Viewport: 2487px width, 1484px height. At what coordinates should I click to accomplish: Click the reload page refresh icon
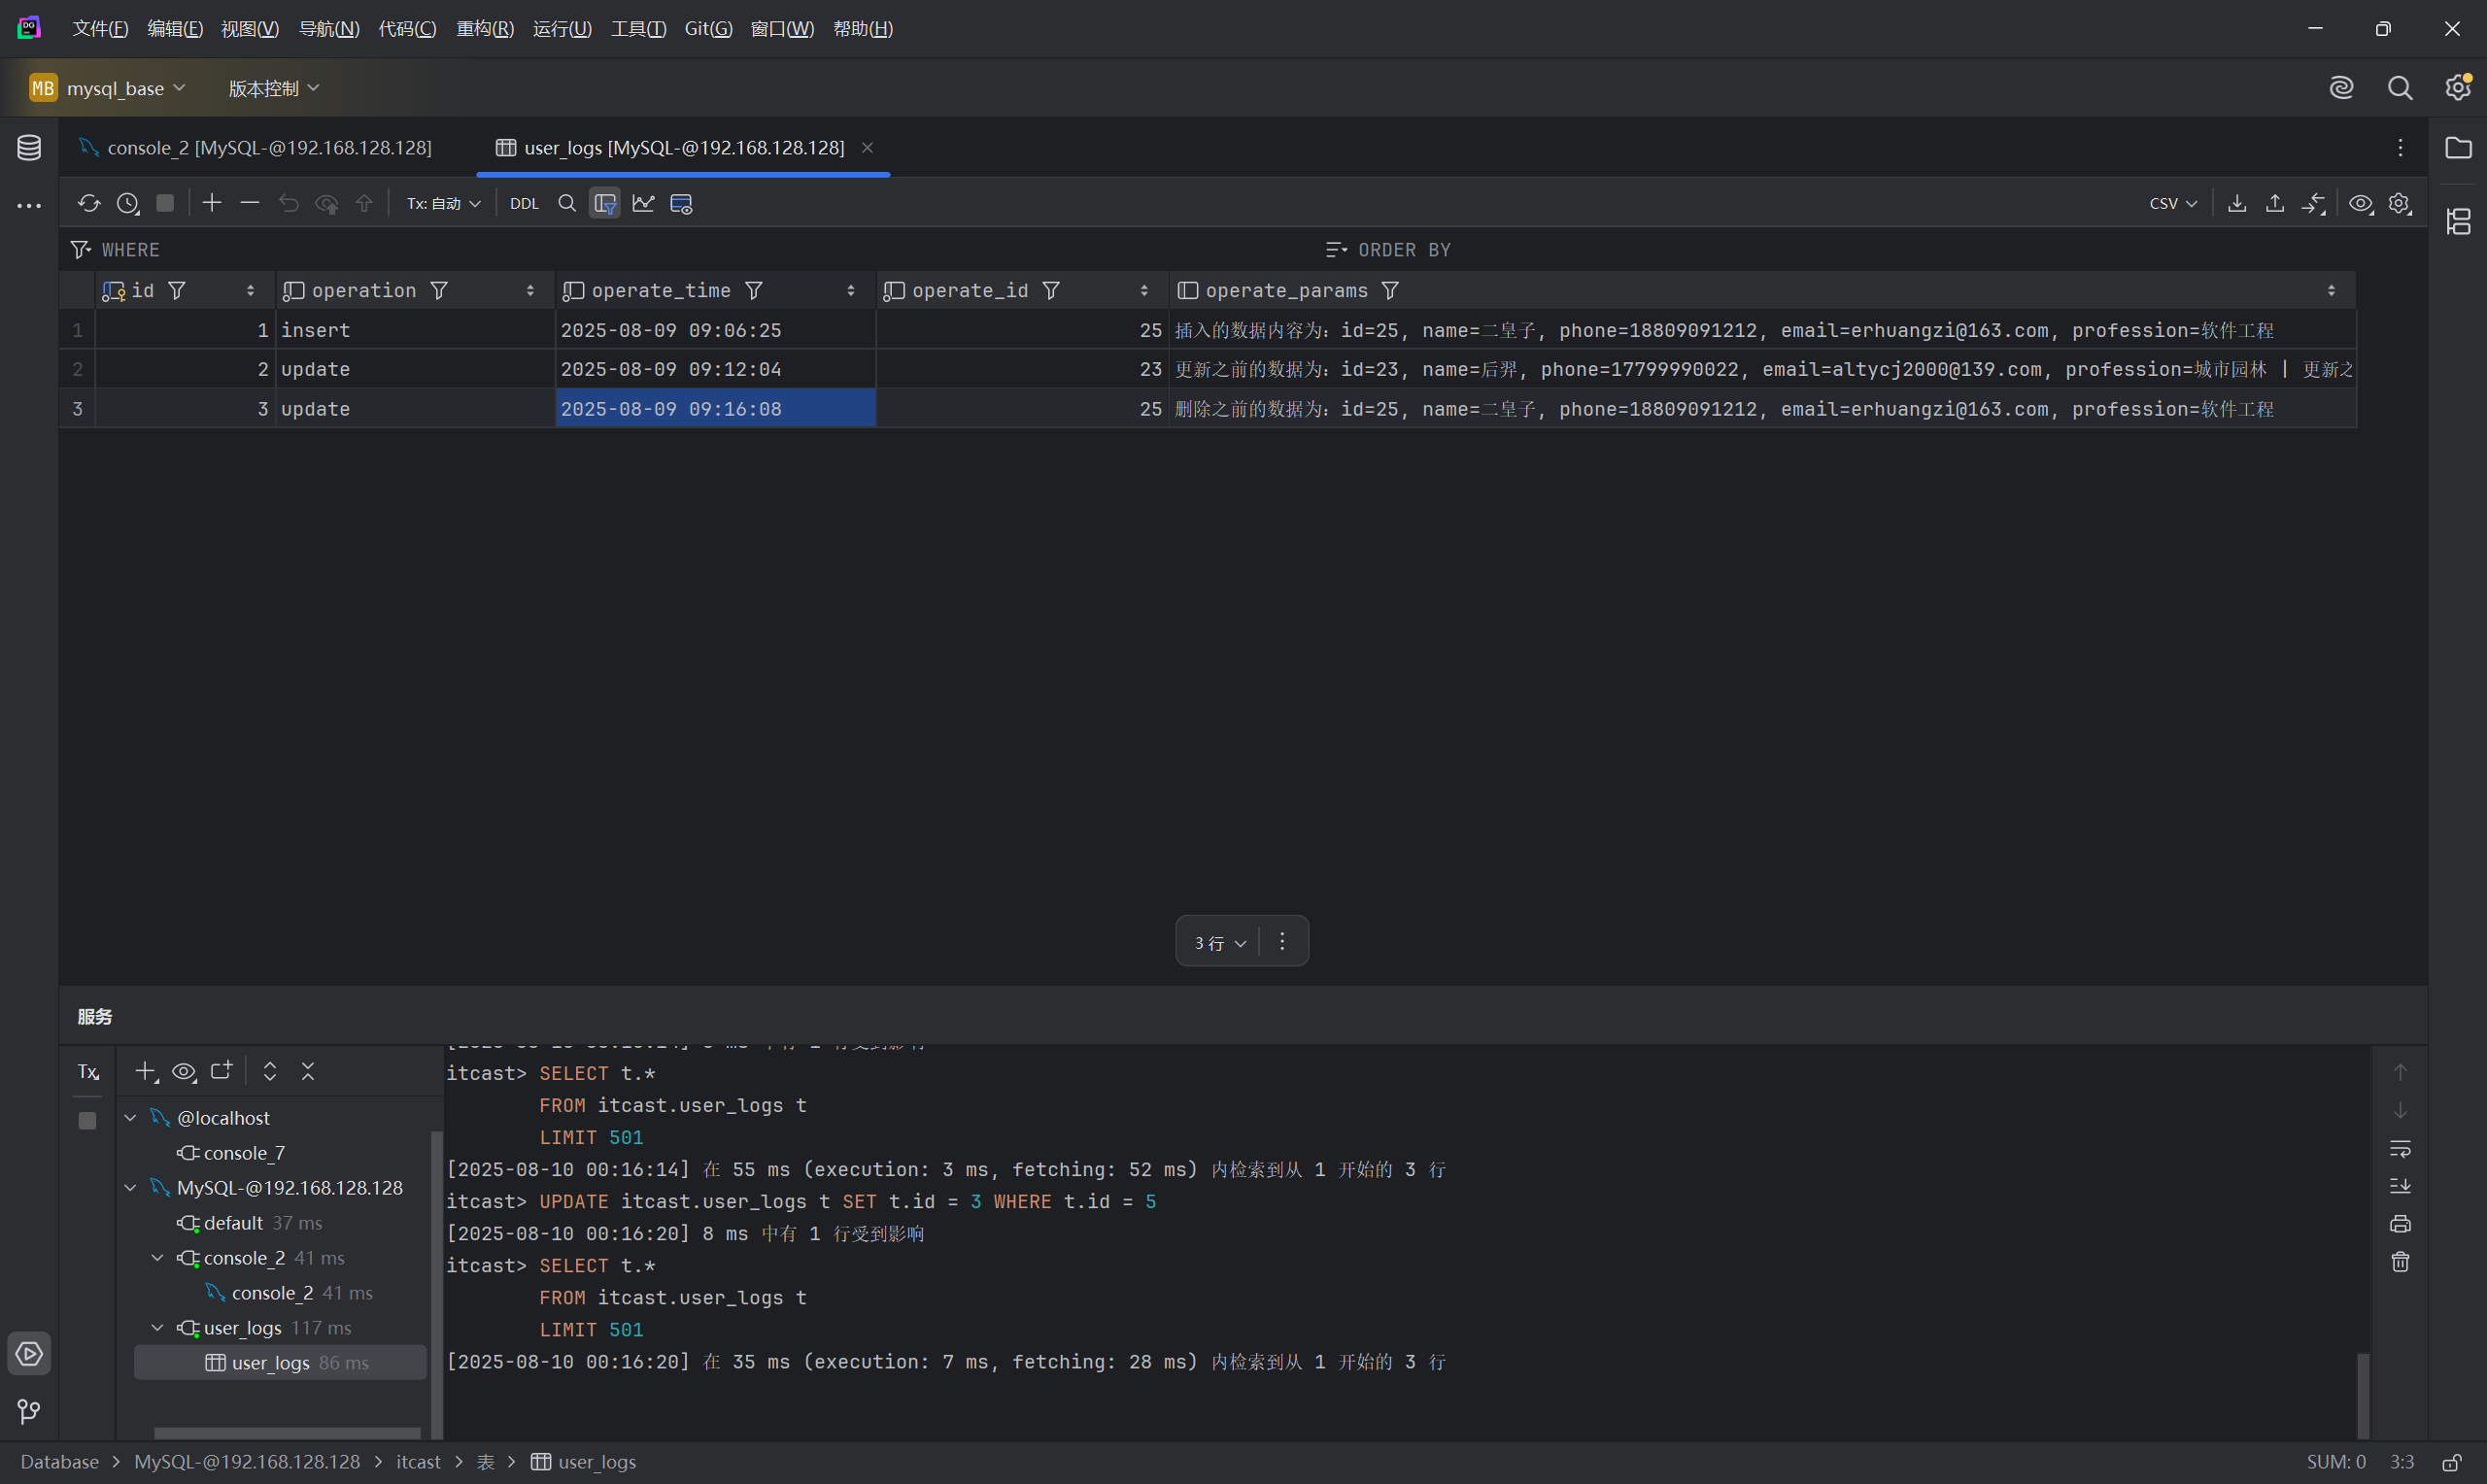pos(89,203)
